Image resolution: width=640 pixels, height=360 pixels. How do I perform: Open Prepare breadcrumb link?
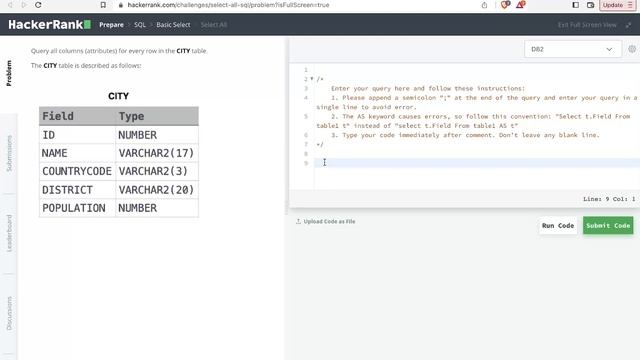(x=111, y=24)
